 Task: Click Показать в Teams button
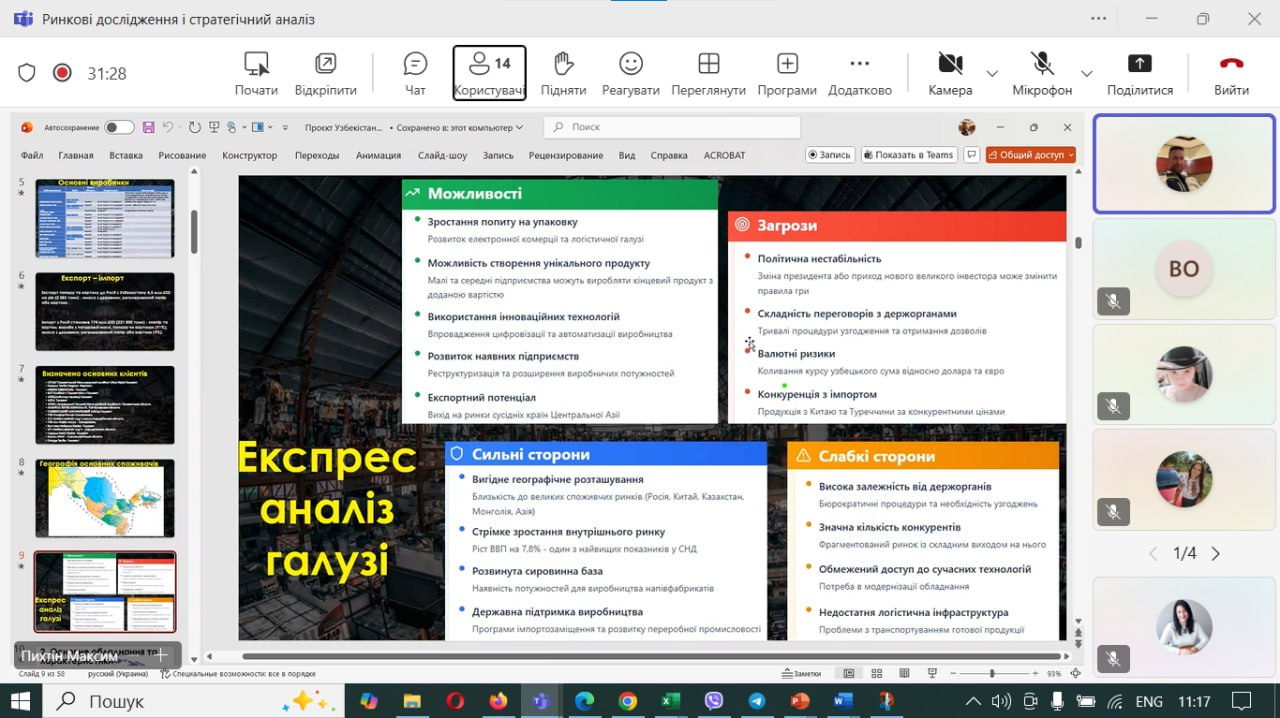[x=908, y=155]
